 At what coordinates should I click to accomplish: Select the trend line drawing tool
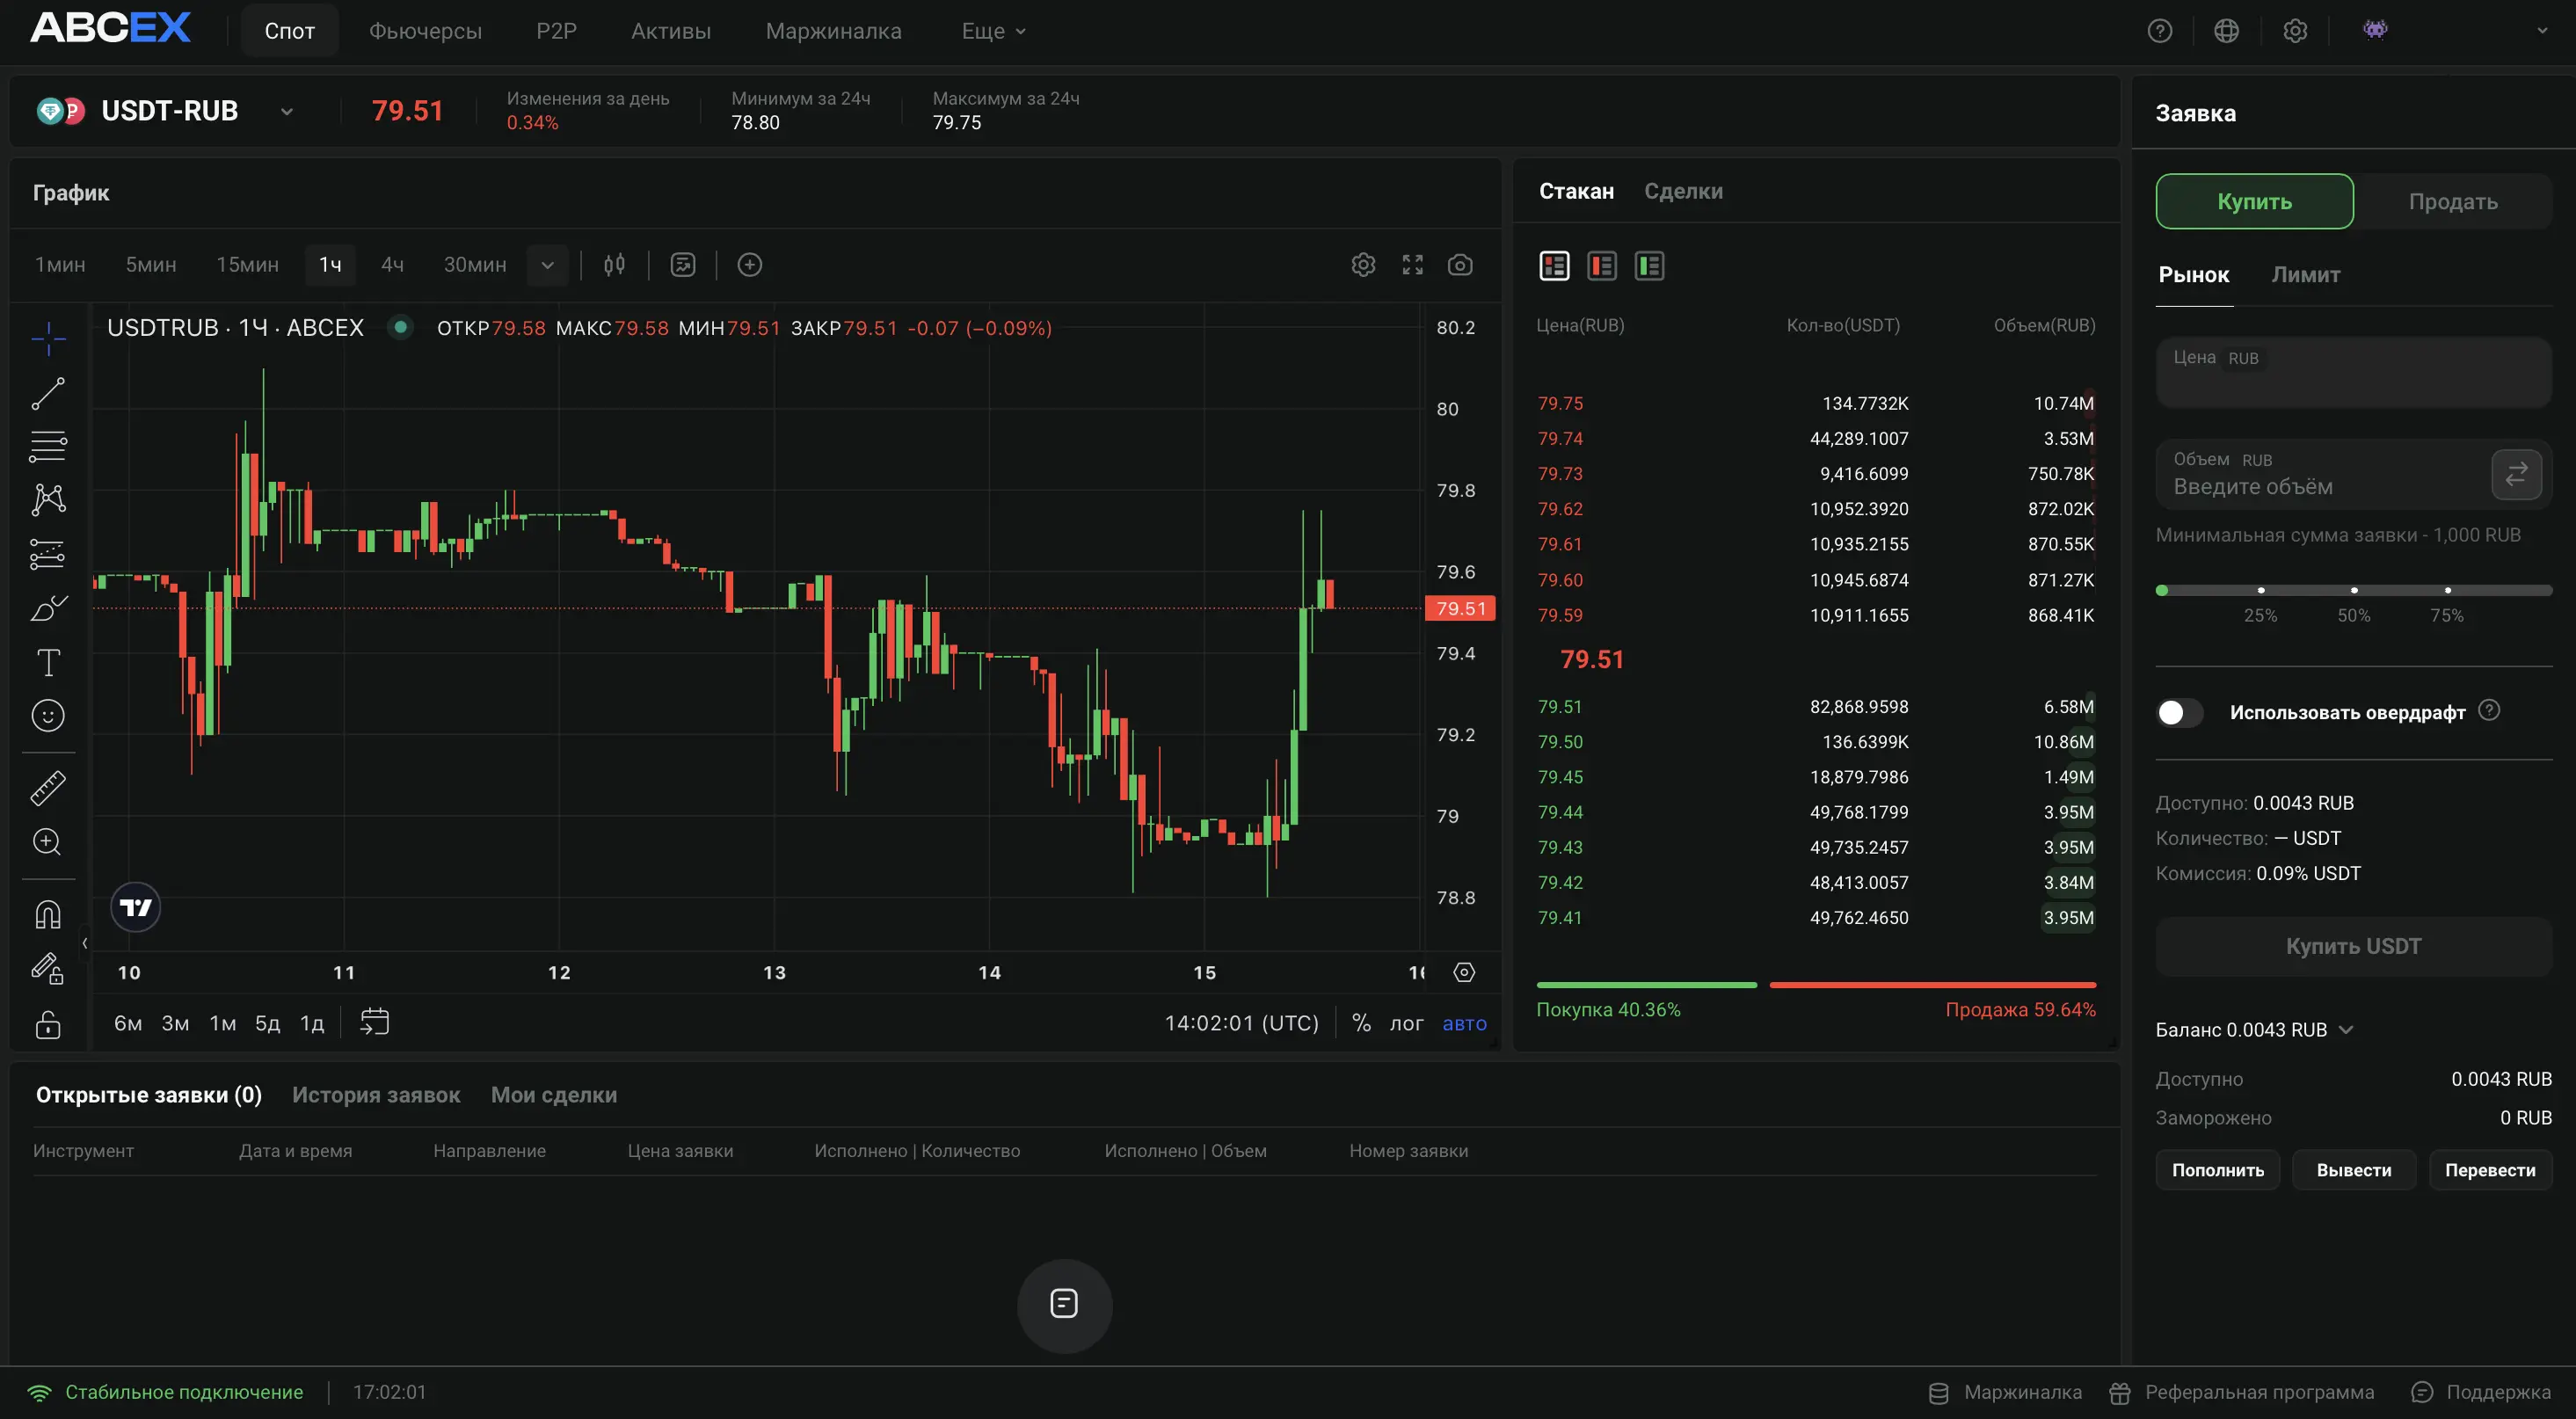point(48,393)
